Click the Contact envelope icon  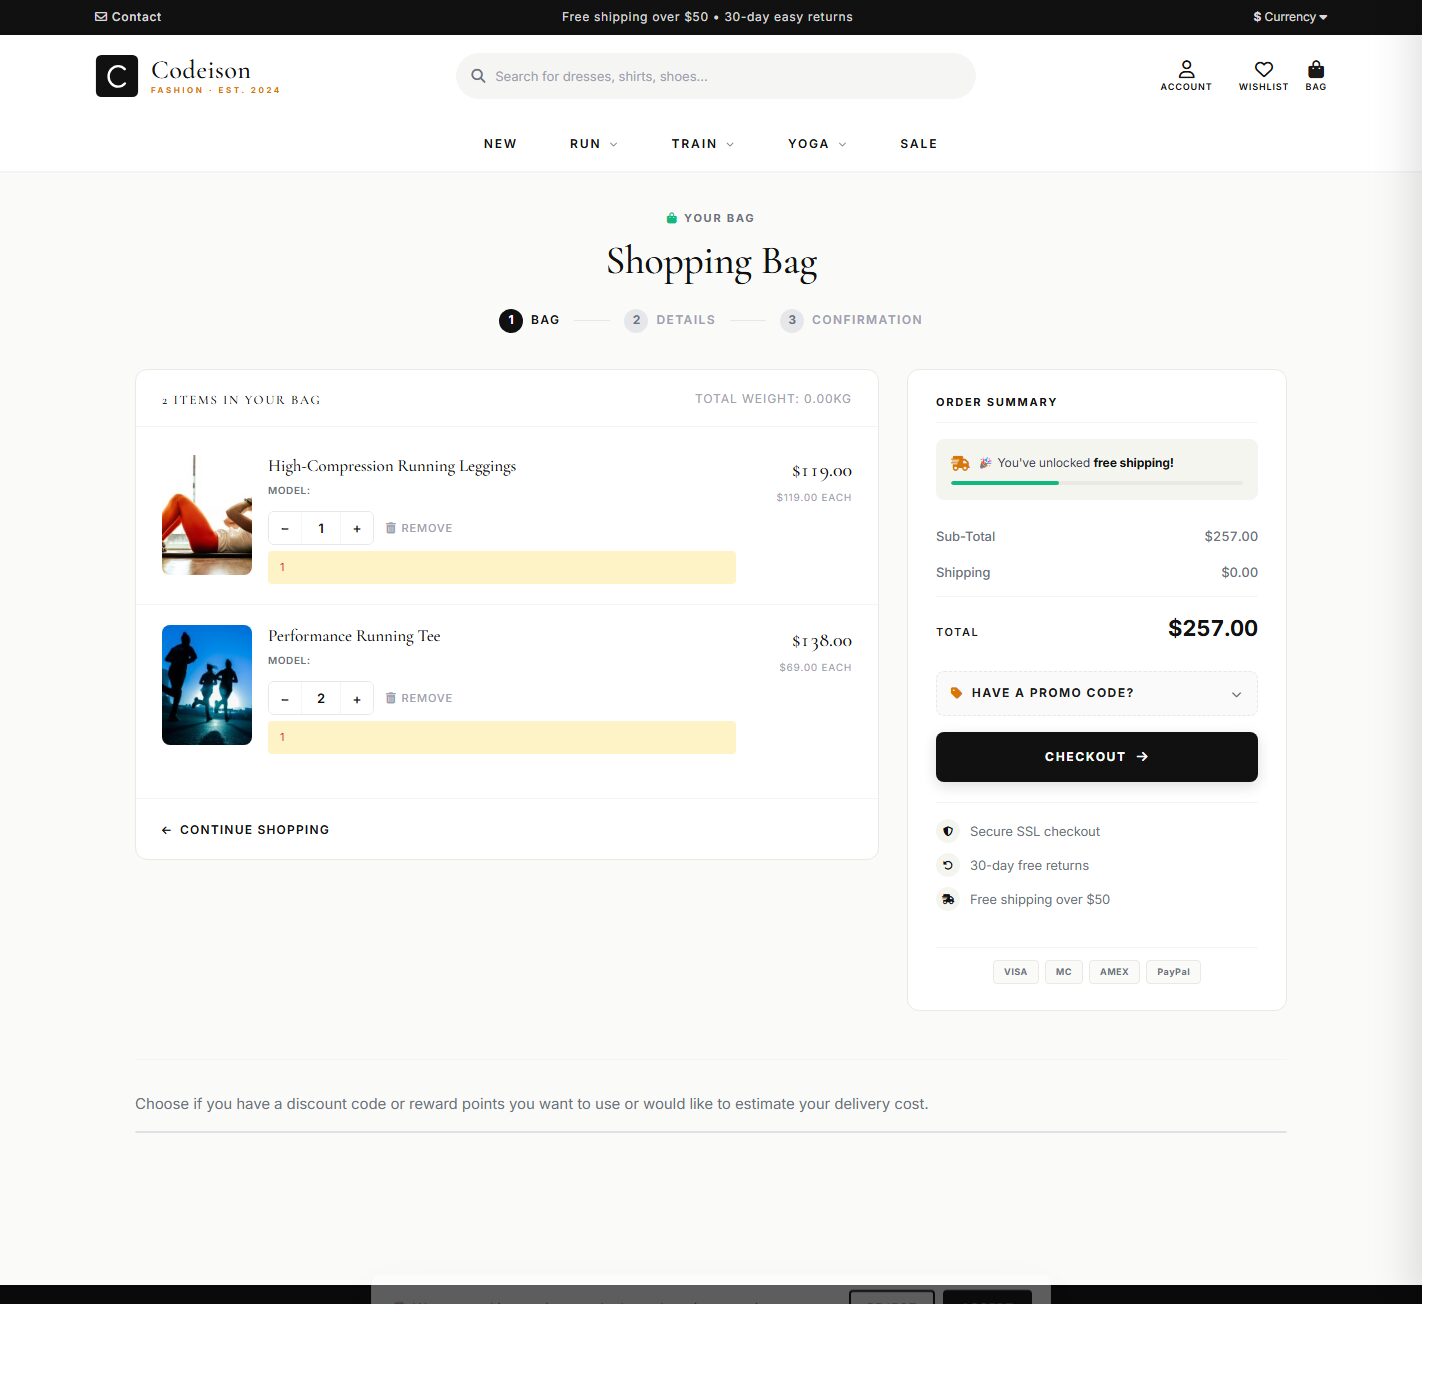[x=100, y=16]
